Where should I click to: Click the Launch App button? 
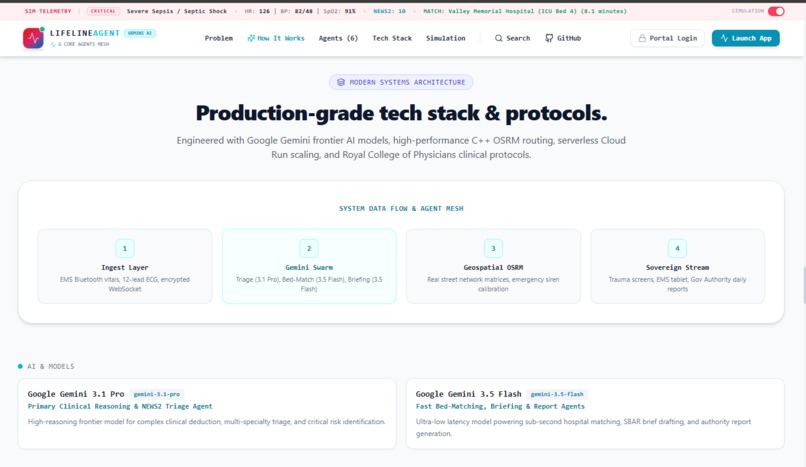(746, 38)
